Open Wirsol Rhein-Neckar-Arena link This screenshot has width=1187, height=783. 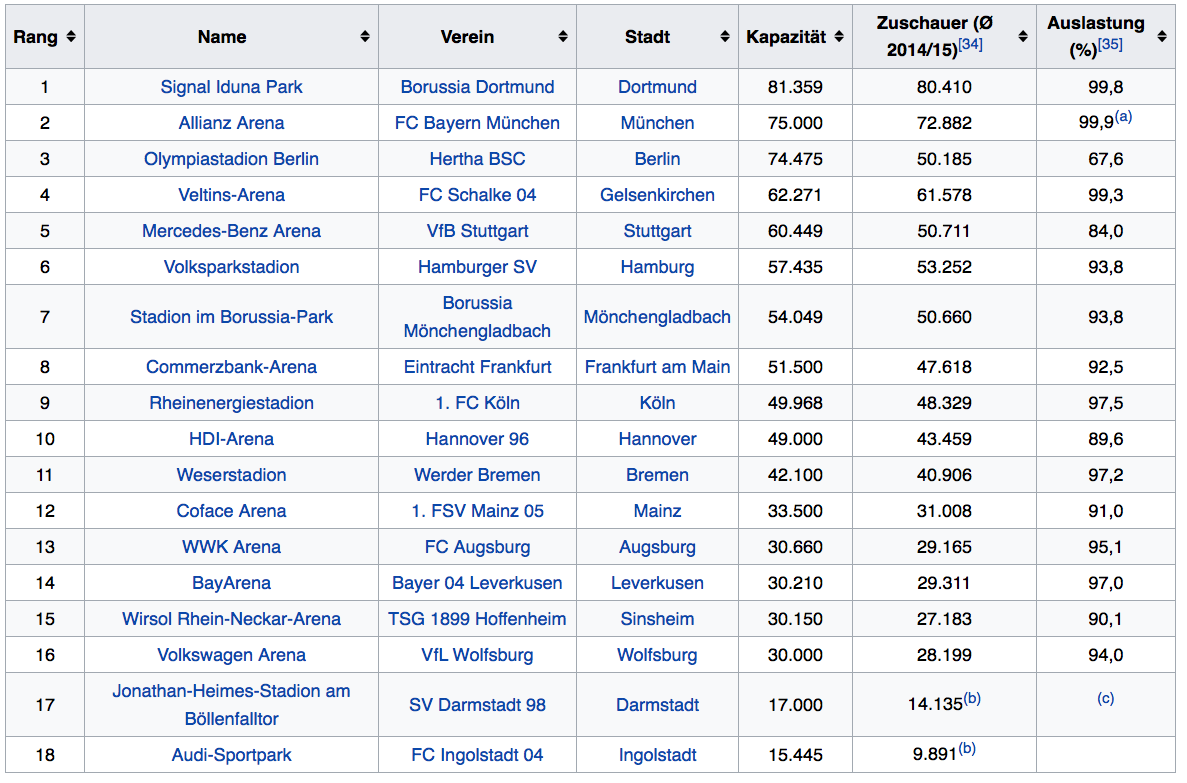coord(231,619)
